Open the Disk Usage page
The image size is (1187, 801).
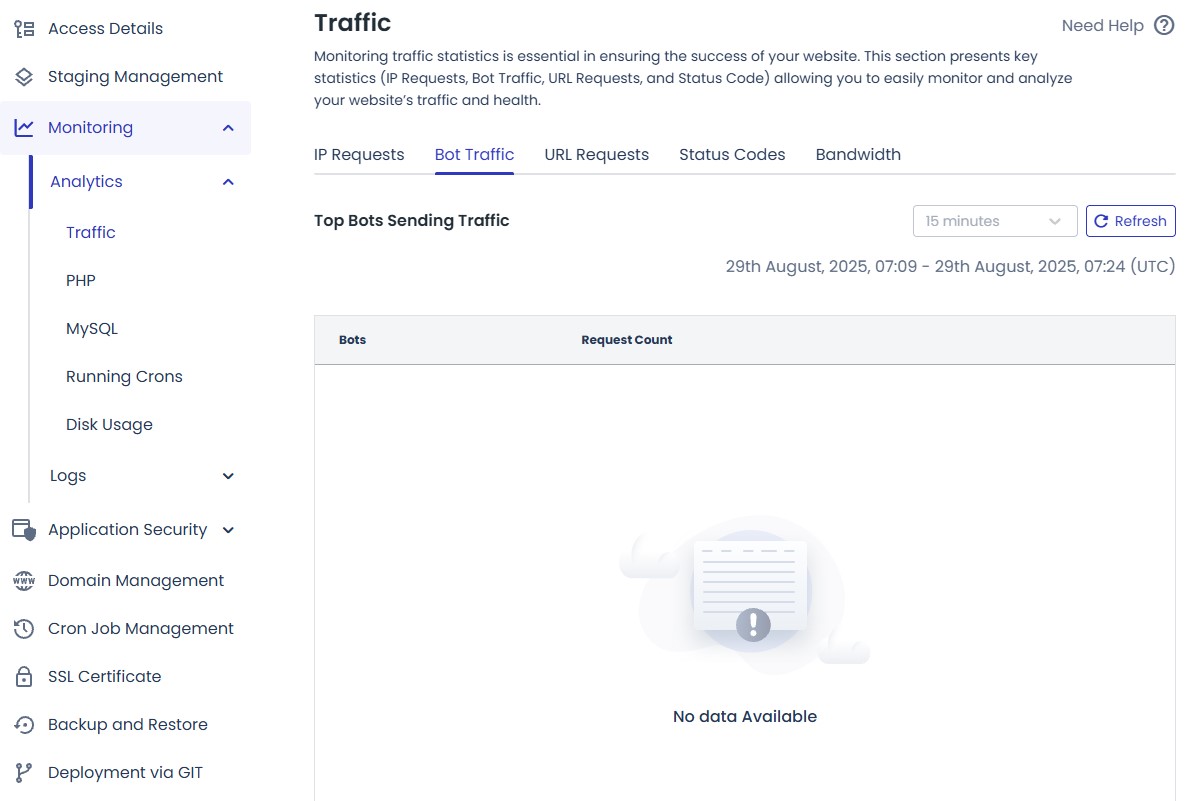click(x=109, y=424)
